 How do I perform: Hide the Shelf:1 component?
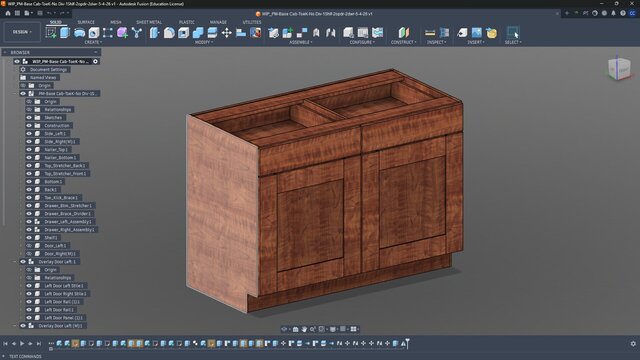click(29, 238)
